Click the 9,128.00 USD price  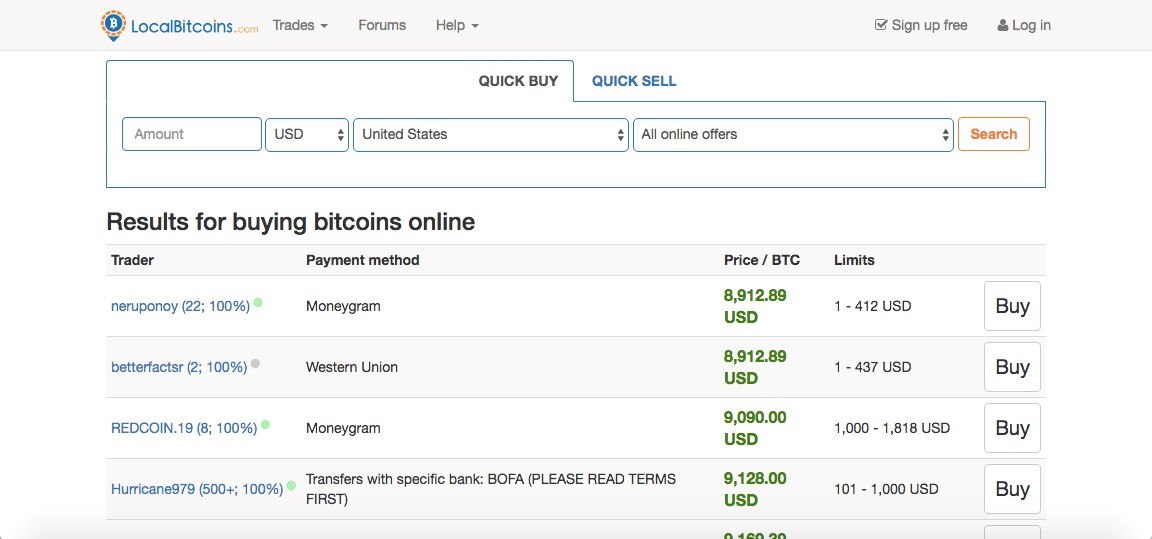coord(755,489)
